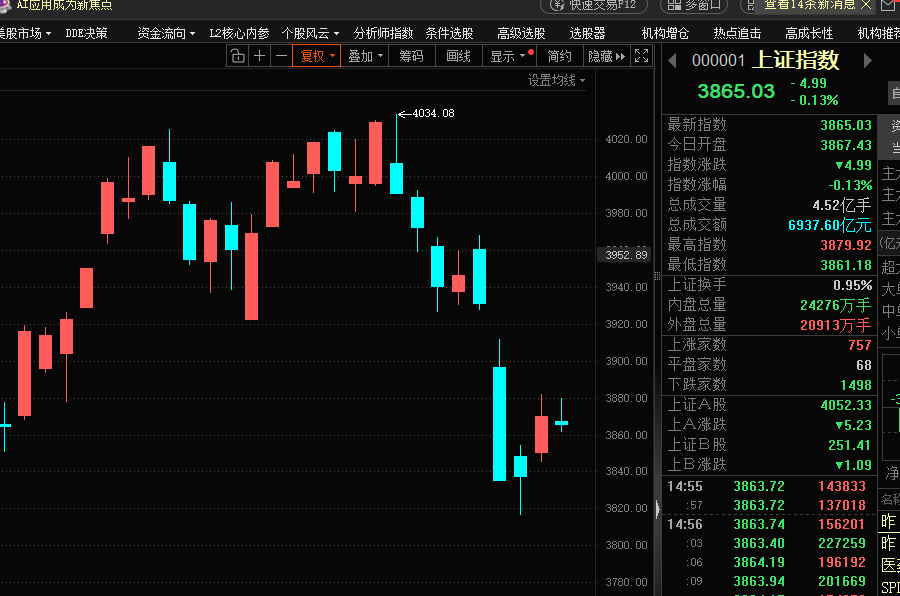Viewport: 900px width, 596px height.
Task: Click the lock icon in chart toolbar
Action: 237,56
